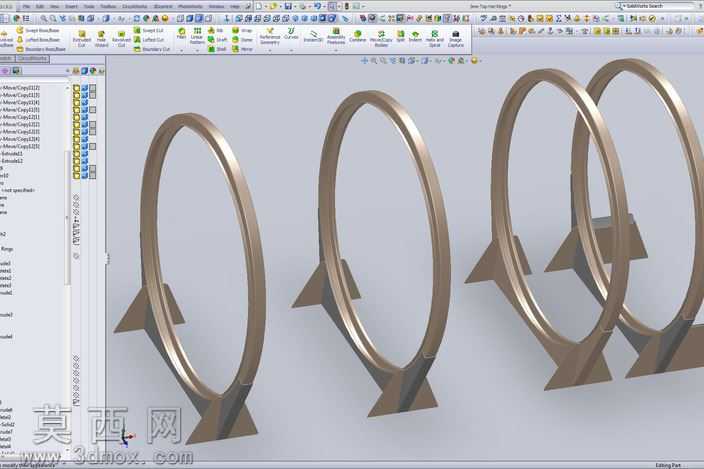Open the dropdown arrow under Linear Pattern
The width and height of the screenshot is (704, 469).
pyautogui.click(x=197, y=51)
